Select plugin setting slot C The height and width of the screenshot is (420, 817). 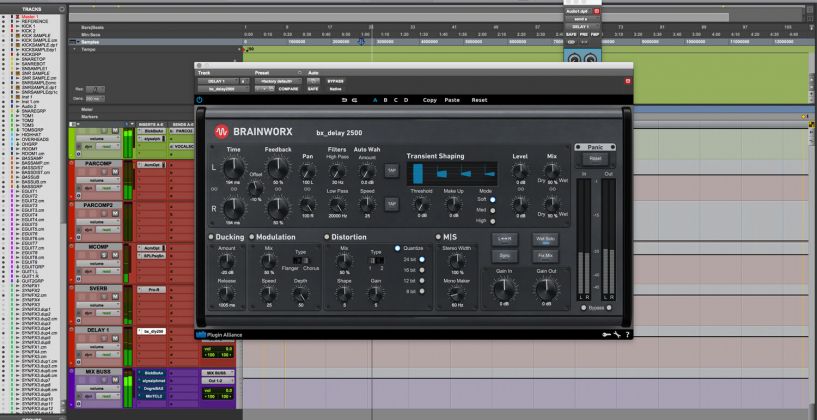[395, 100]
